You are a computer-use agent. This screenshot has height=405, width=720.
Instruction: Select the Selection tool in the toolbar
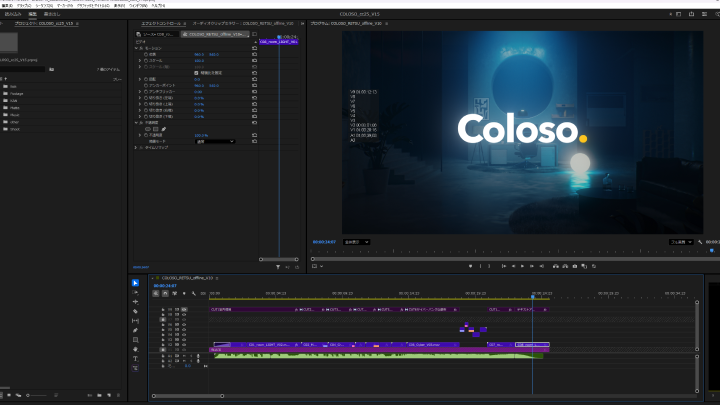(135, 283)
